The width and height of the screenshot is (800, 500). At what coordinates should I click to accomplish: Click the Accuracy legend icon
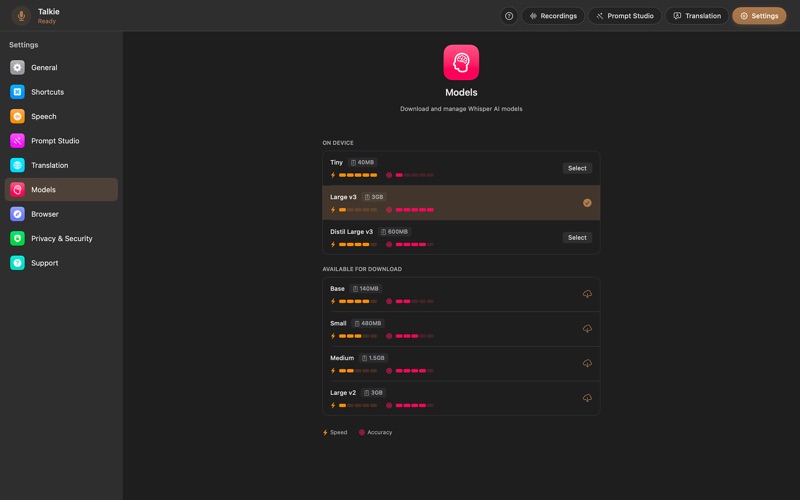[362, 432]
